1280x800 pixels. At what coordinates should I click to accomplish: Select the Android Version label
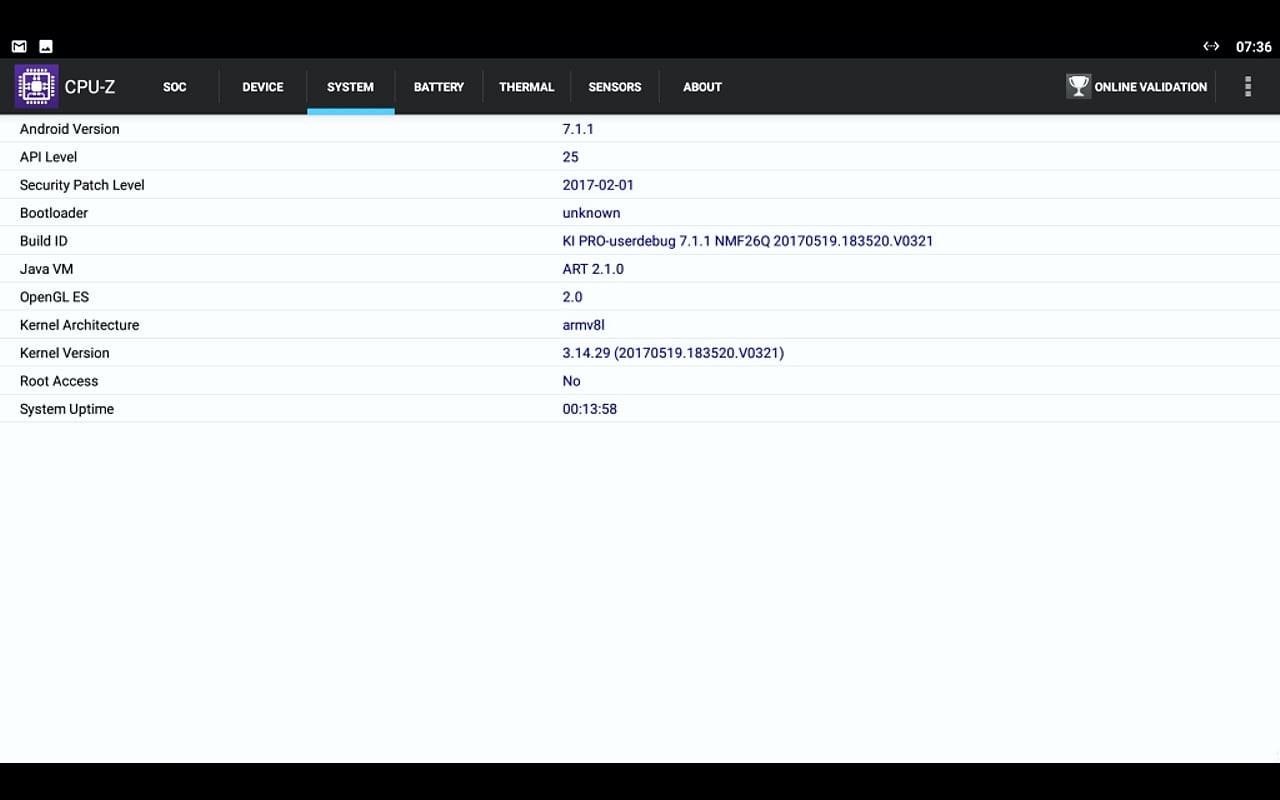pos(70,129)
